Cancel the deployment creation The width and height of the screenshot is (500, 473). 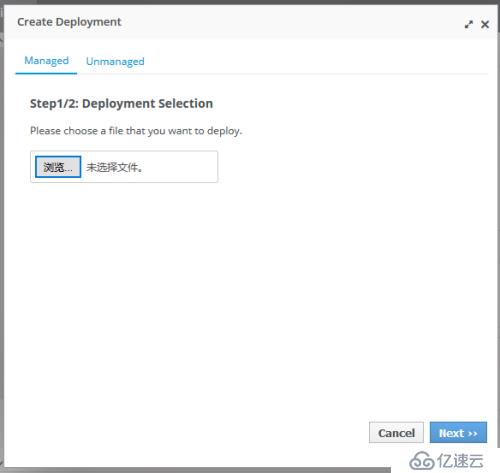pyautogui.click(x=396, y=433)
